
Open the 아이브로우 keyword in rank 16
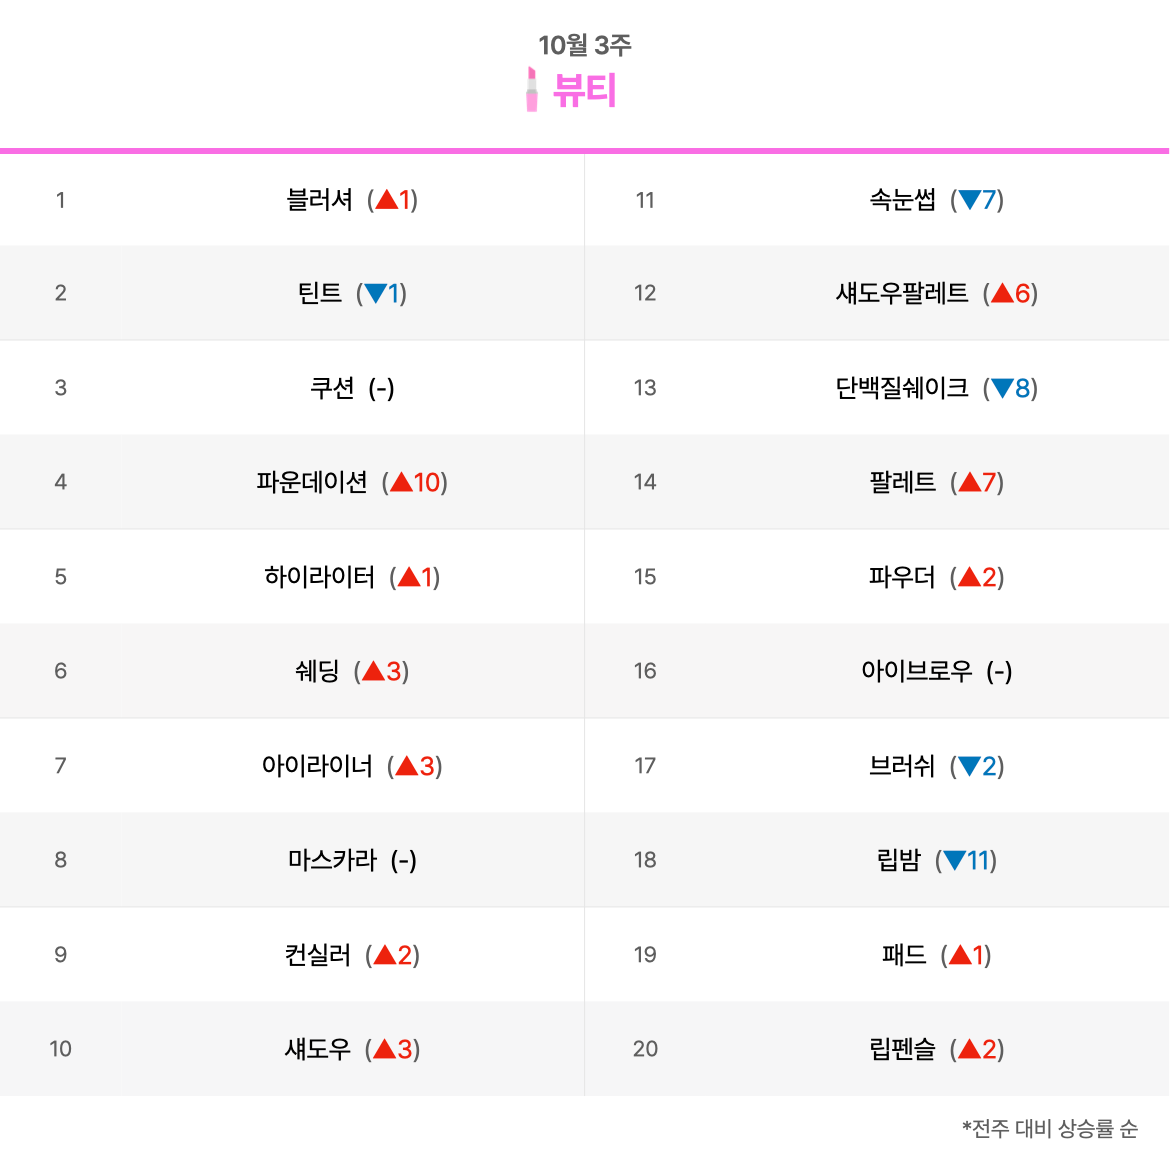click(916, 671)
